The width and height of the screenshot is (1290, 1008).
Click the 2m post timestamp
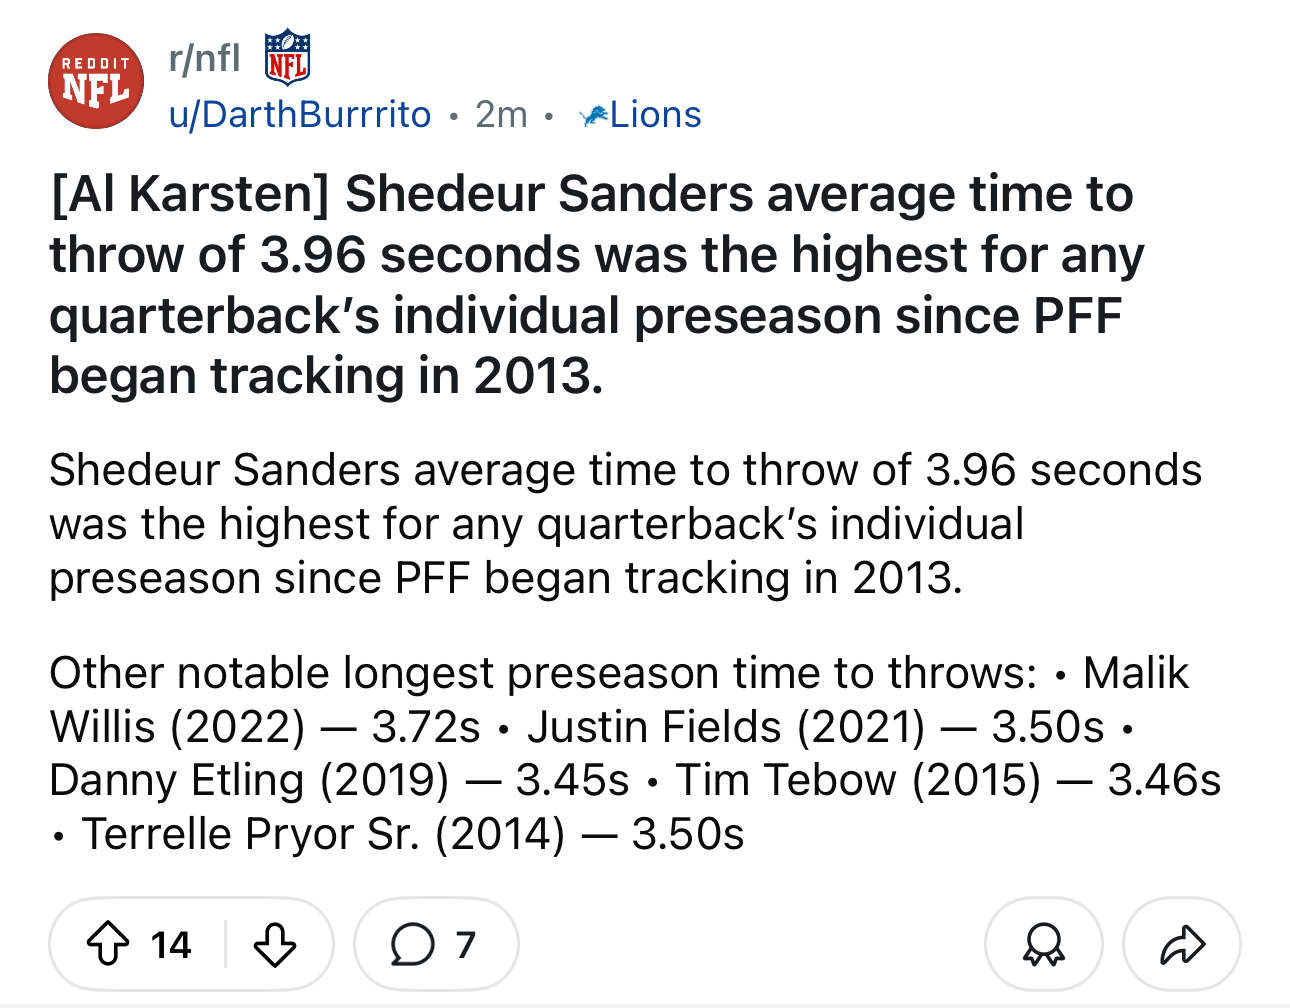502,115
